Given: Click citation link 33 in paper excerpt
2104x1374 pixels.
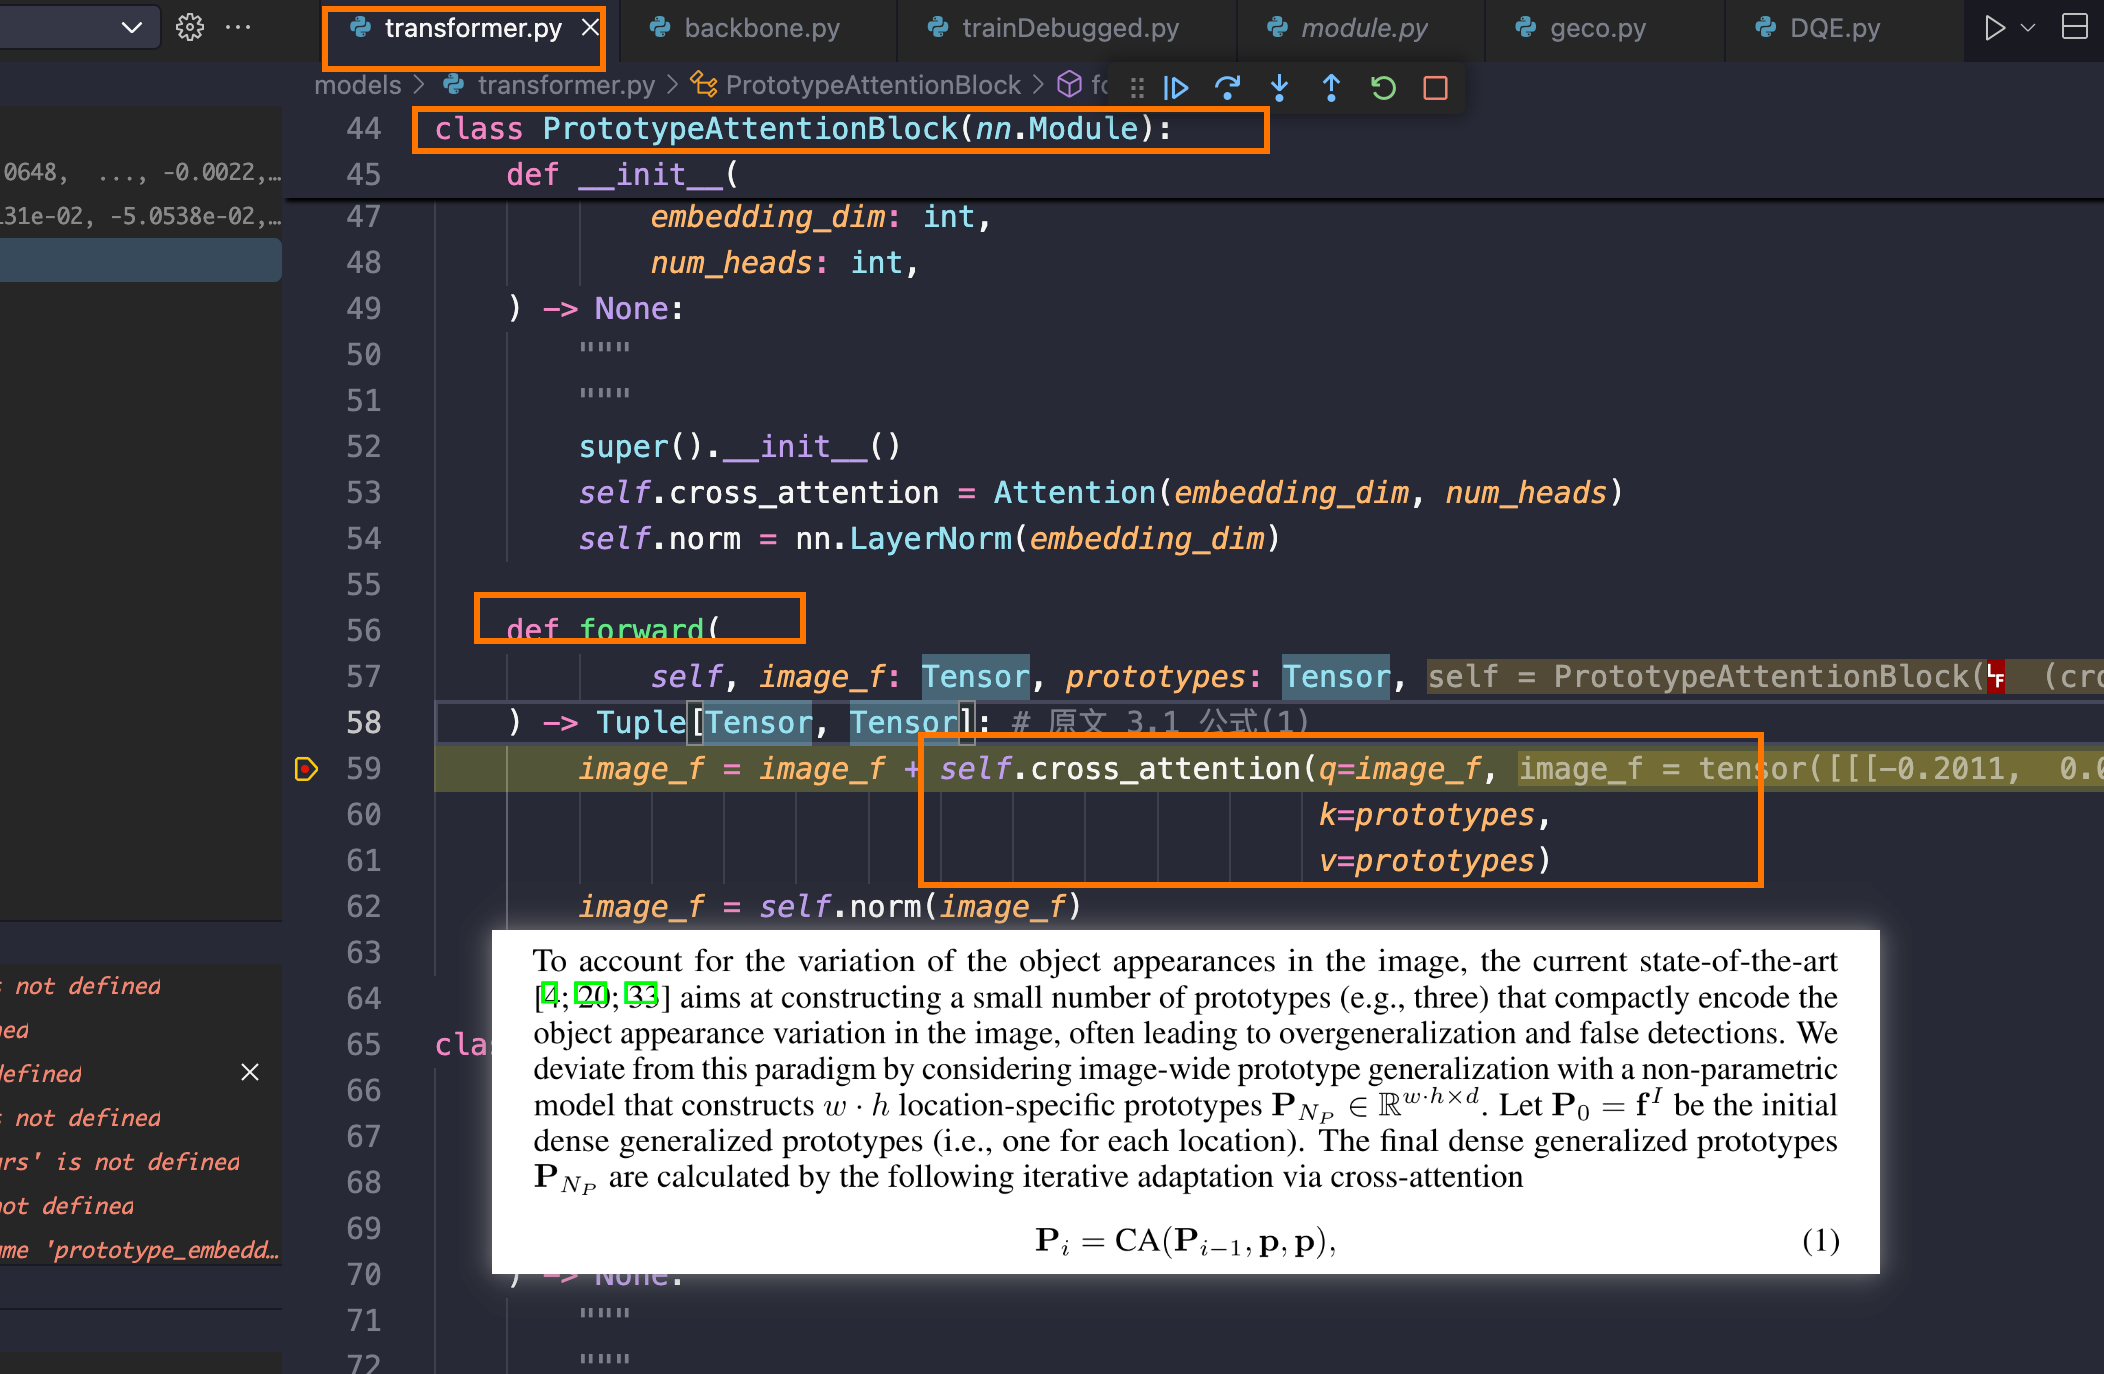Looking at the screenshot, I should (x=641, y=994).
